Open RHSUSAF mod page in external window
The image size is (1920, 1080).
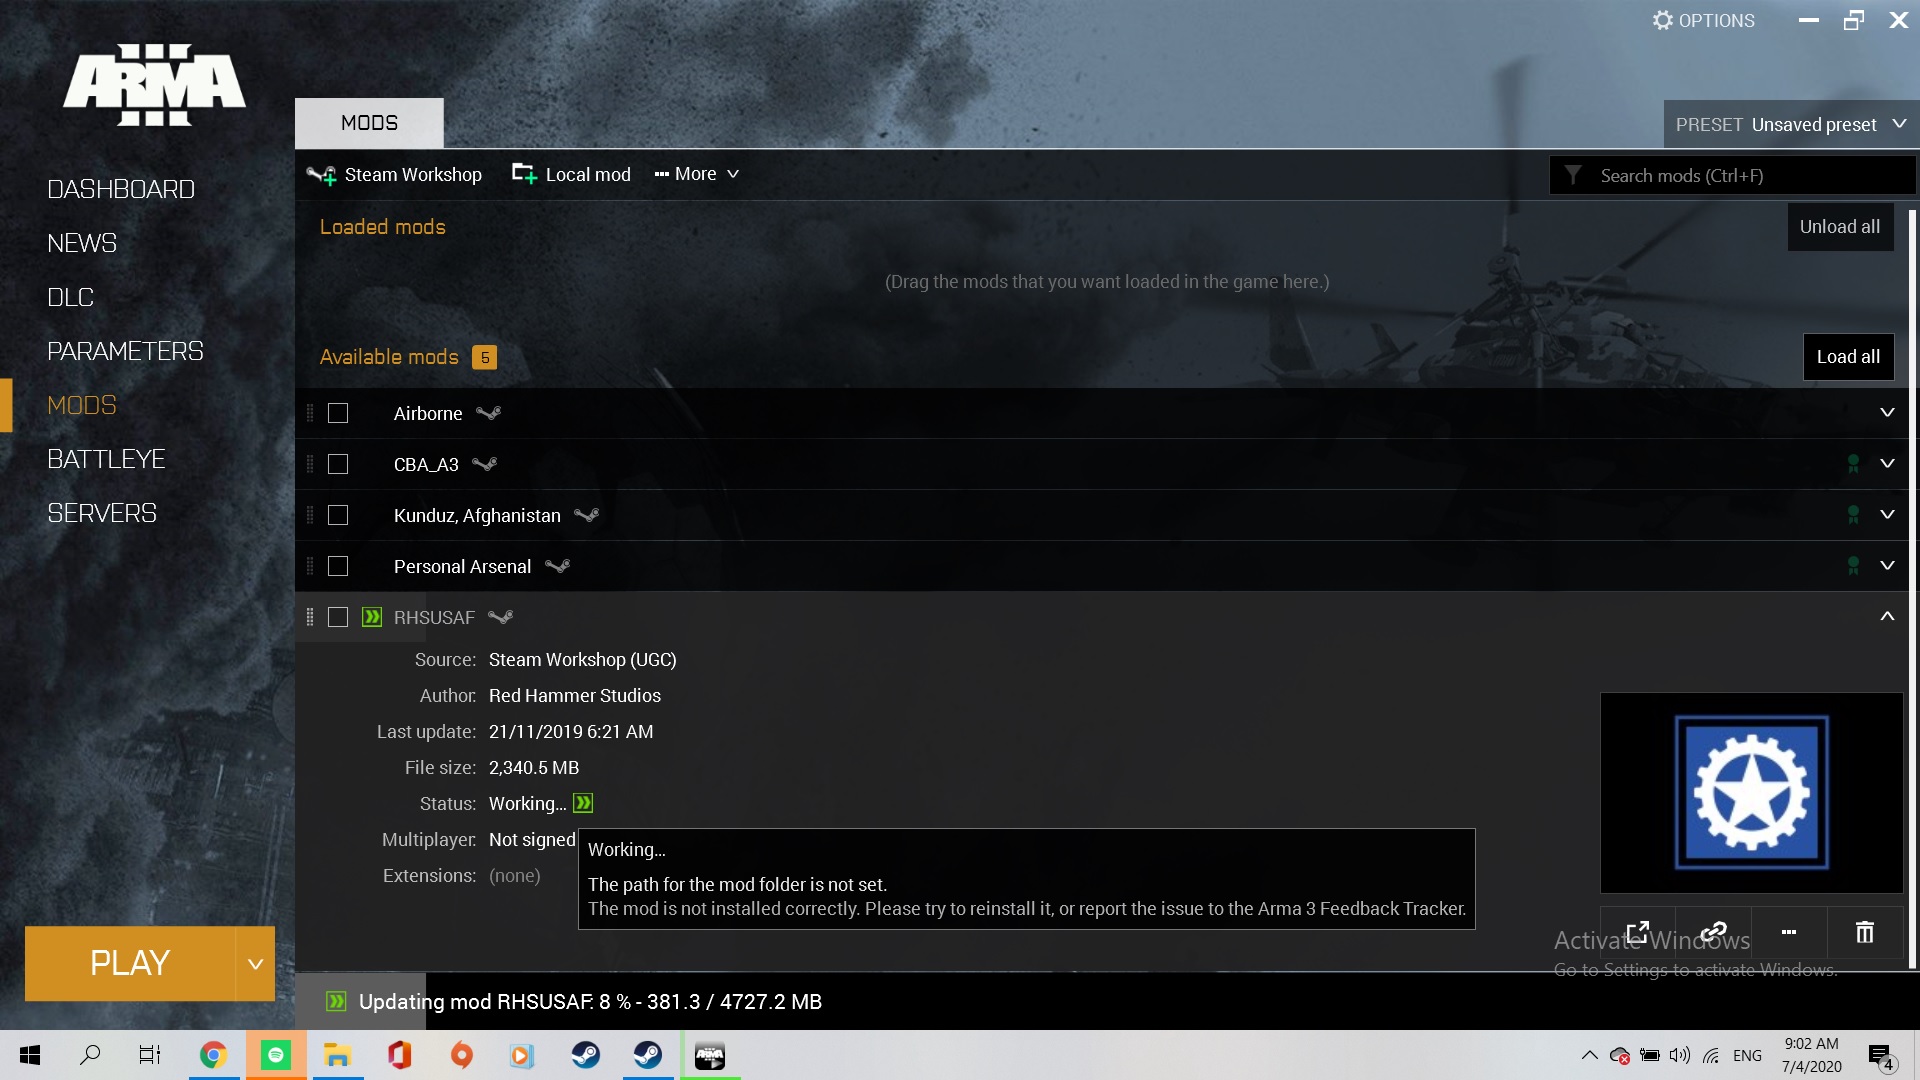pos(1638,933)
